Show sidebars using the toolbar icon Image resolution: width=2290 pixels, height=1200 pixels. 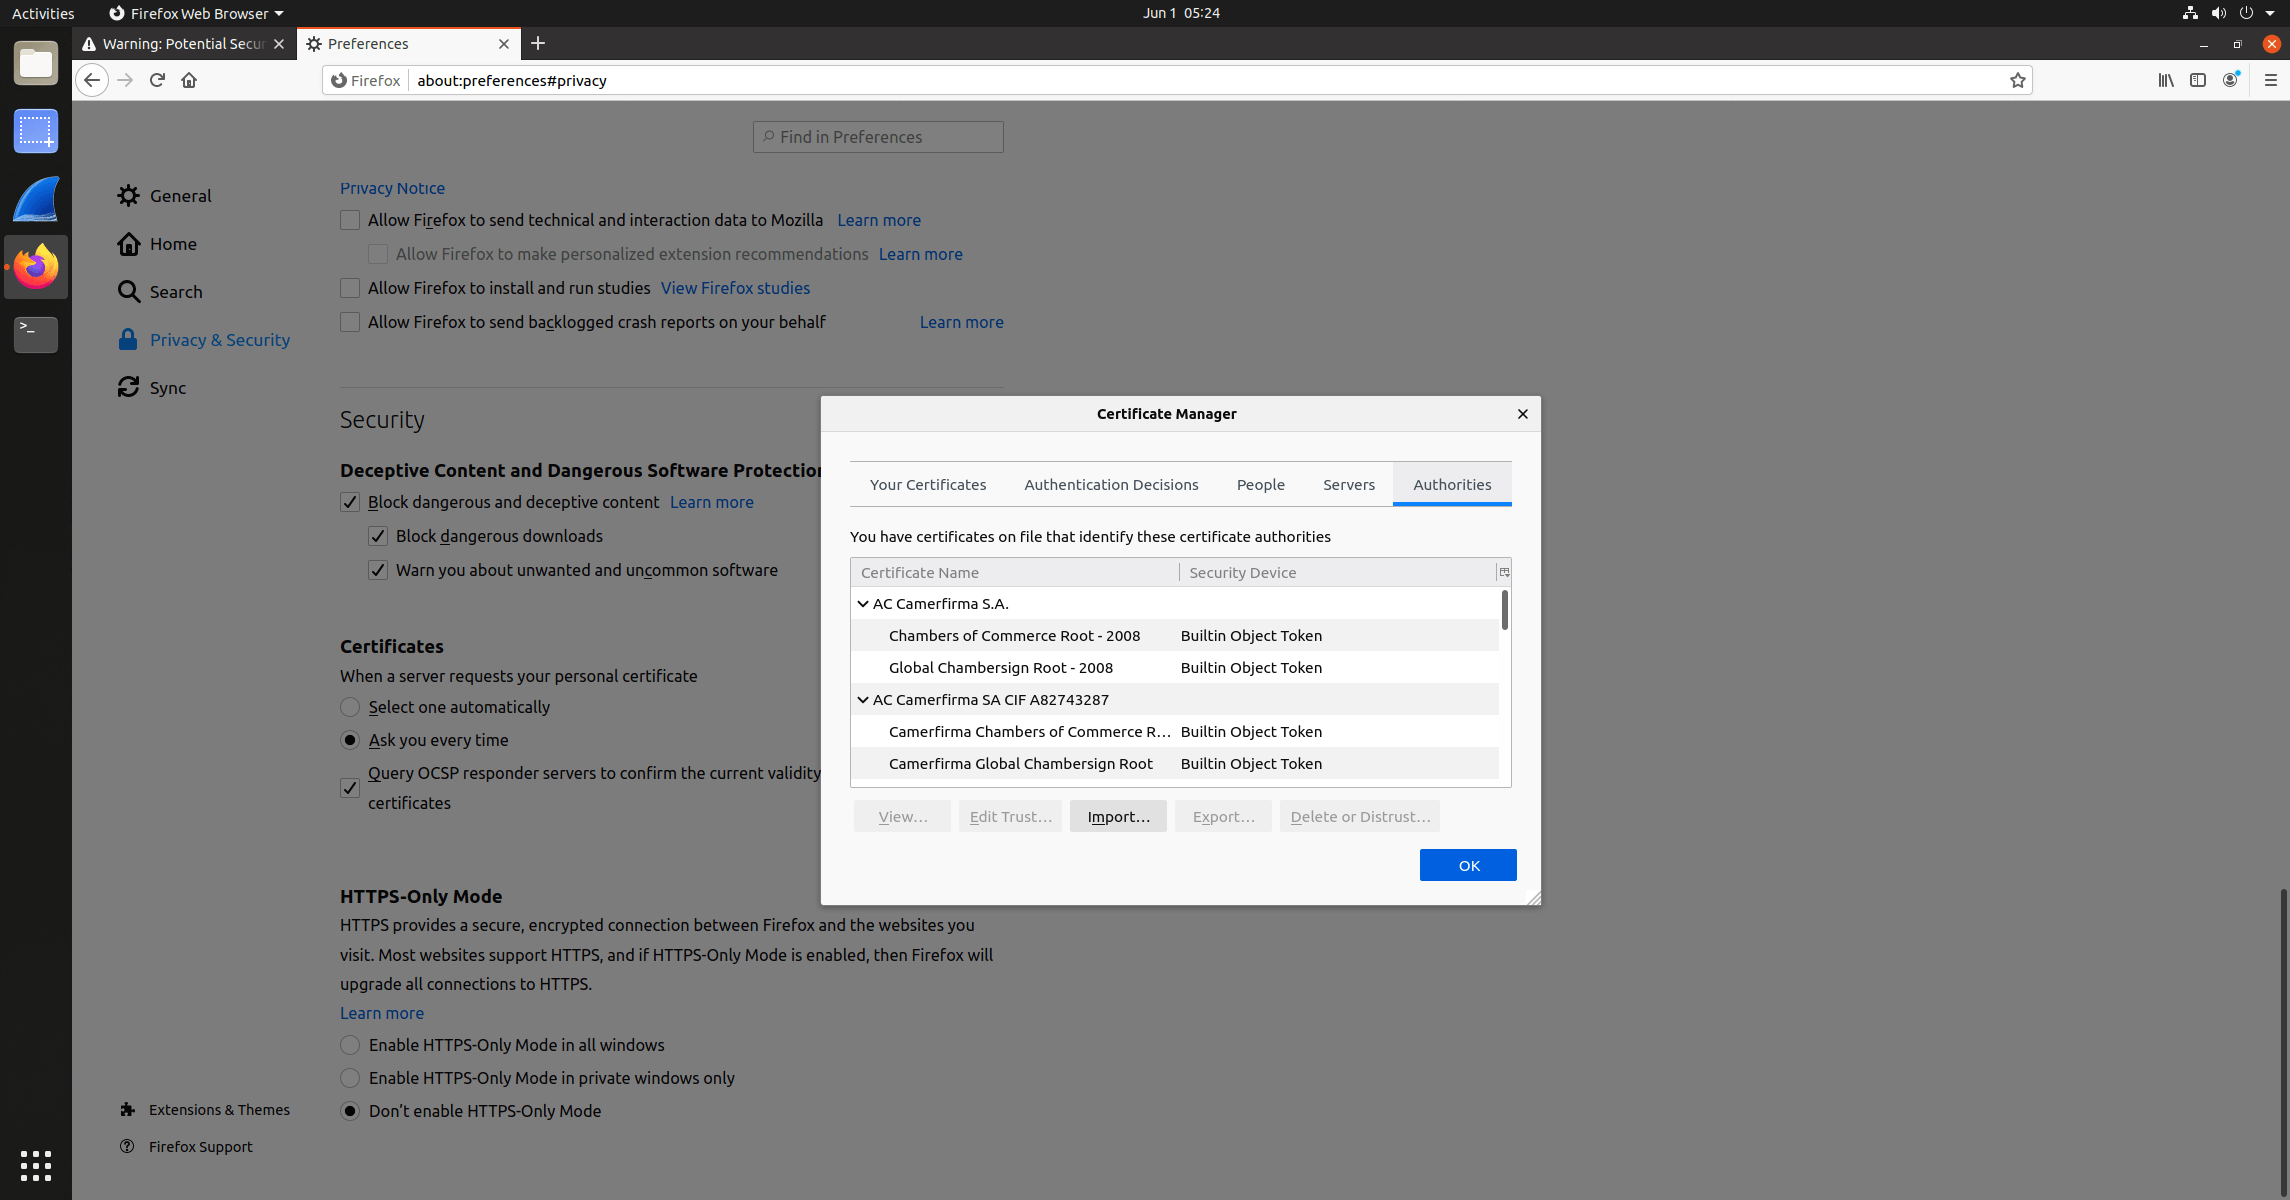[2198, 80]
